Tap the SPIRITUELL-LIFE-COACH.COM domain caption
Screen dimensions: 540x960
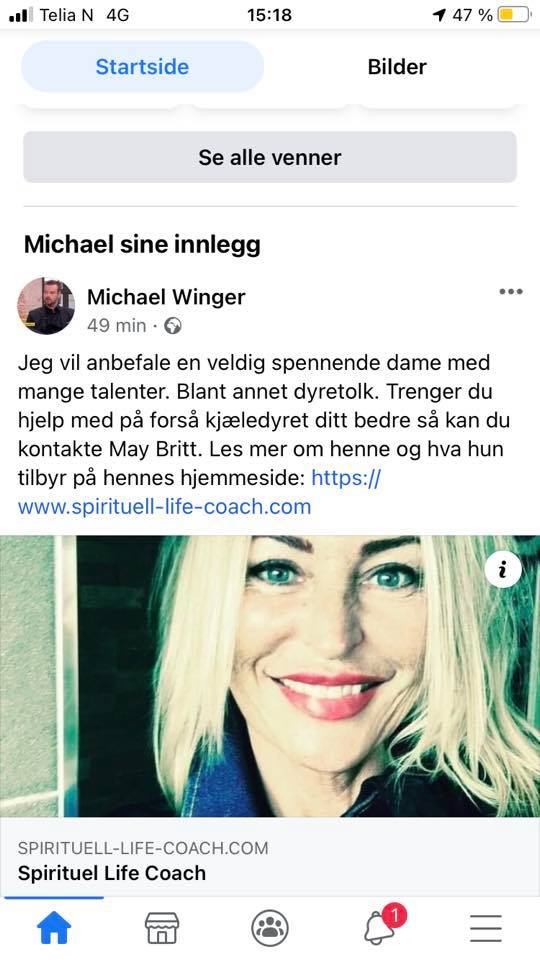pos(143,848)
